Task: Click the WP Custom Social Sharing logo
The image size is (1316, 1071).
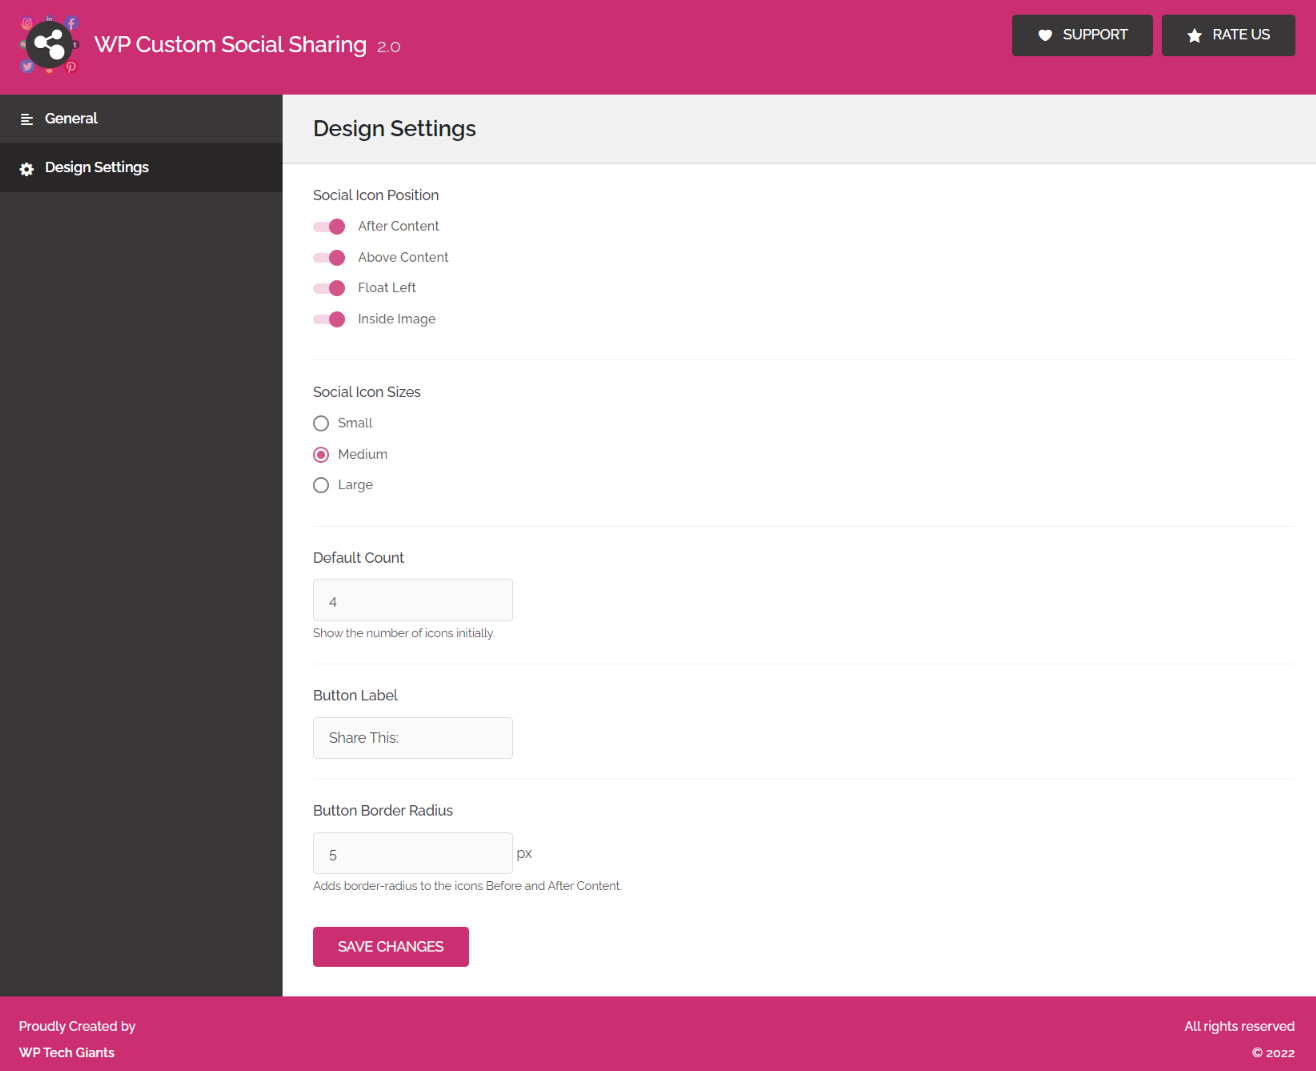Action: [49, 45]
